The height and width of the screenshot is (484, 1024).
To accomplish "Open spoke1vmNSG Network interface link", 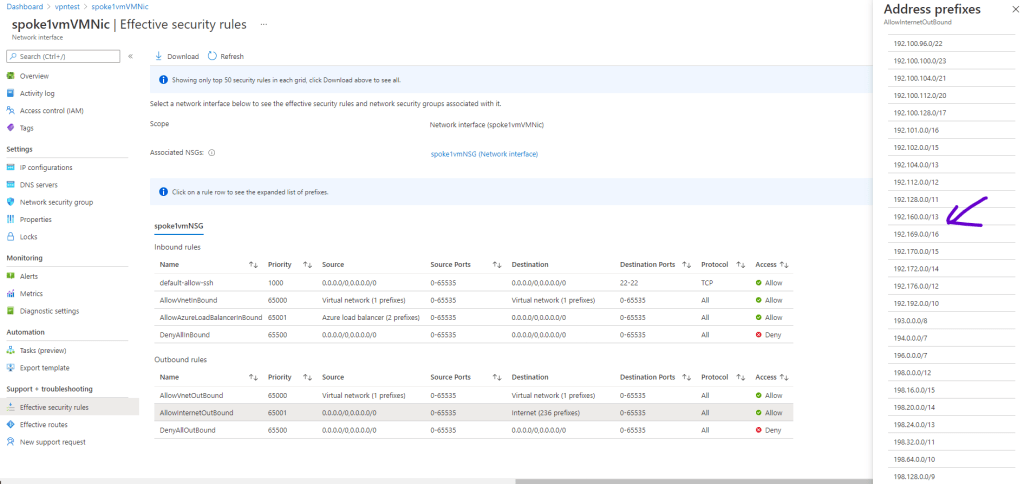I will [484, 154].
